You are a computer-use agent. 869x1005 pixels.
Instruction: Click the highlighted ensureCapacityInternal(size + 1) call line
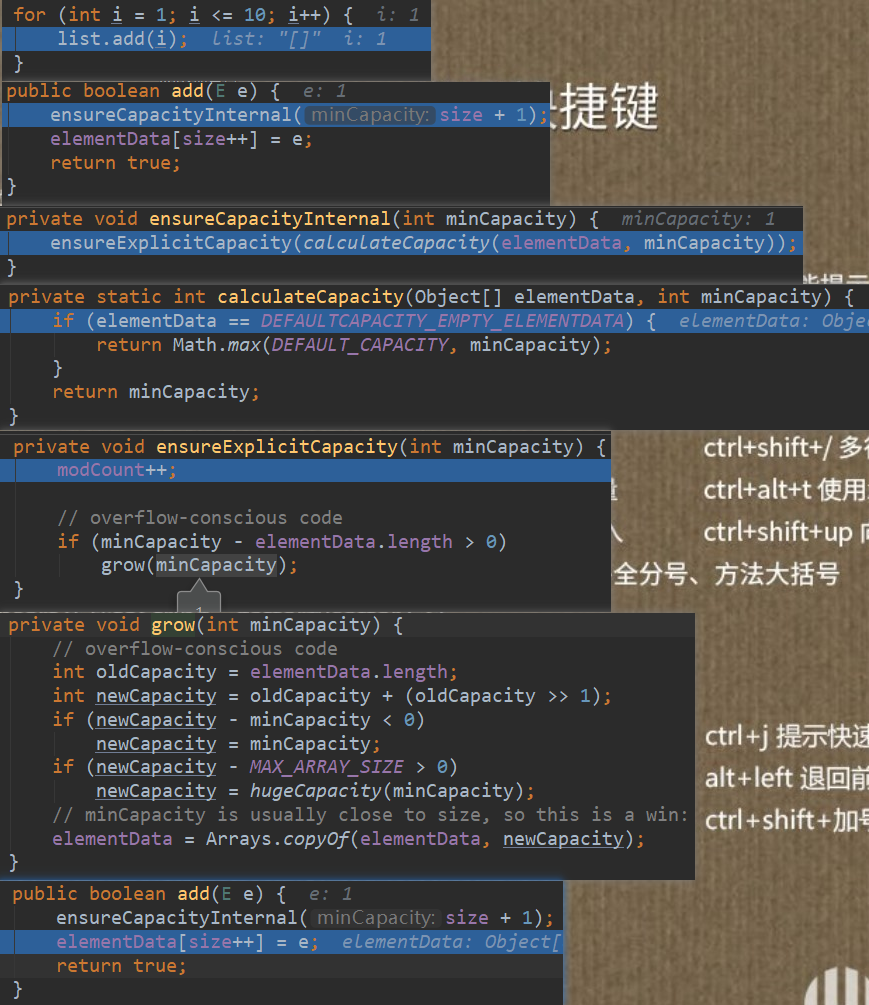coord(276,115)
